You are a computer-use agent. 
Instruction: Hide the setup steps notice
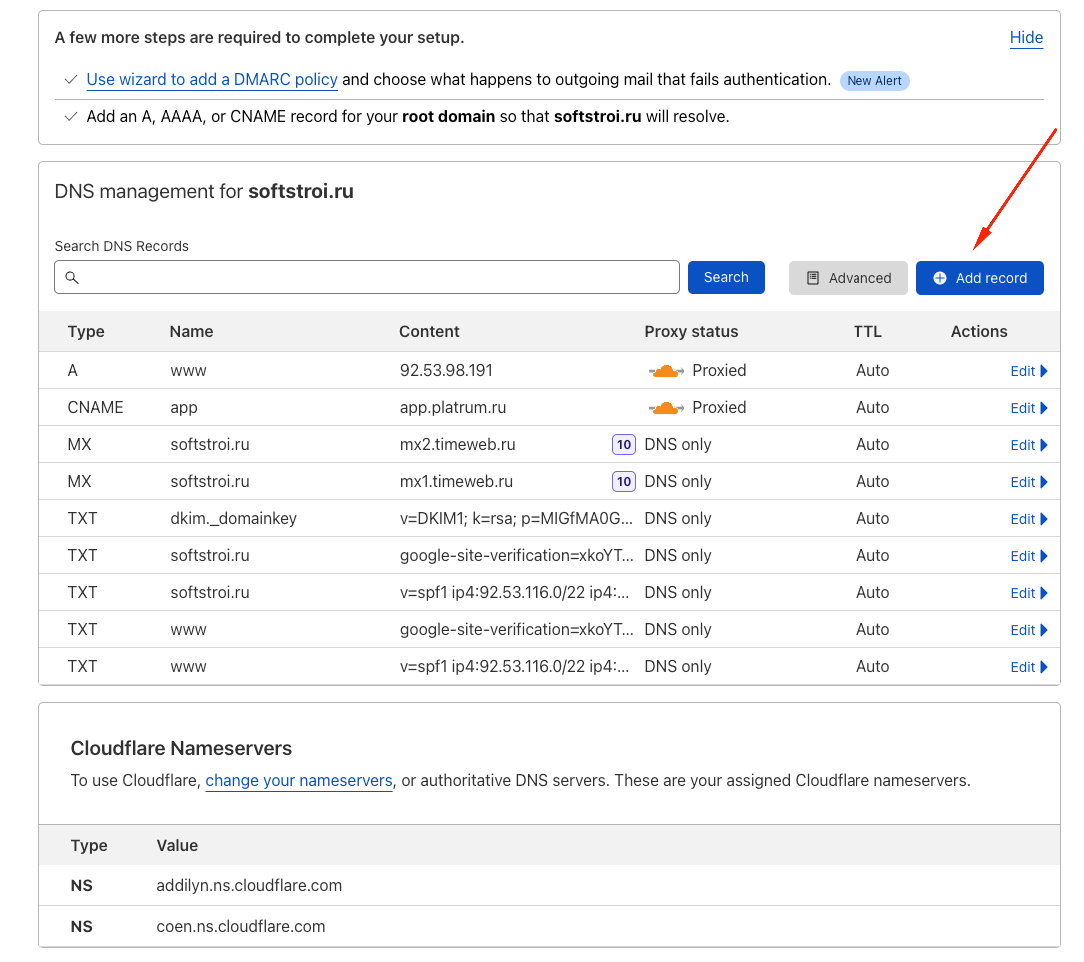(1026, 38)
